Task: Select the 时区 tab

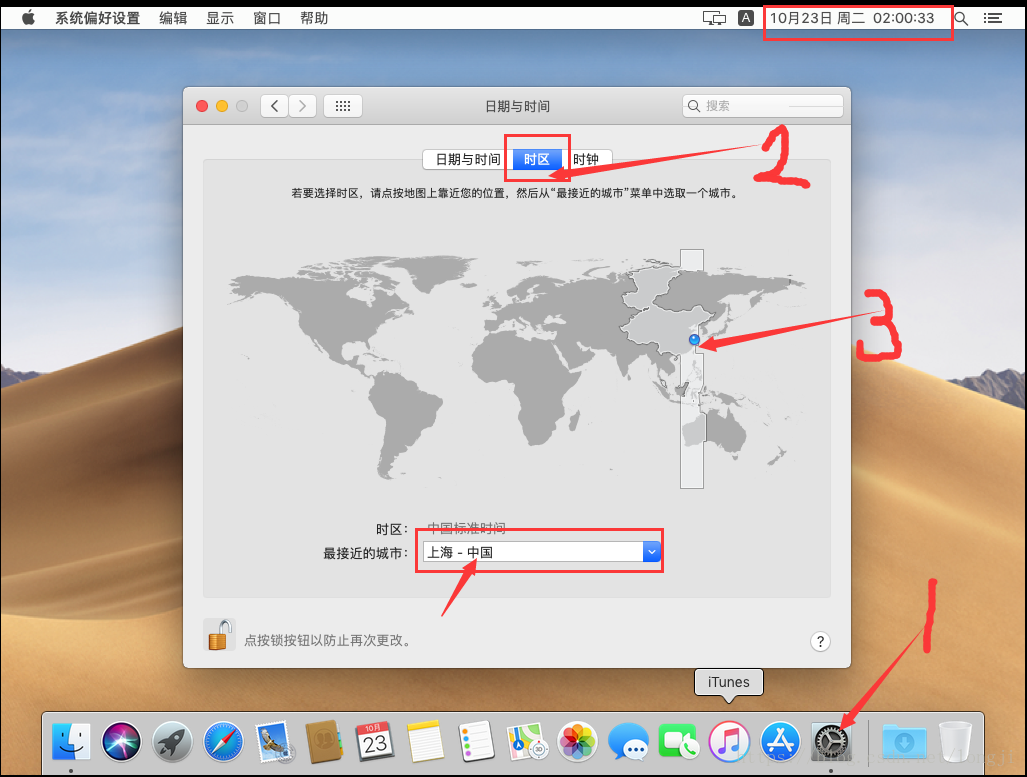Action: click(536, 159)
